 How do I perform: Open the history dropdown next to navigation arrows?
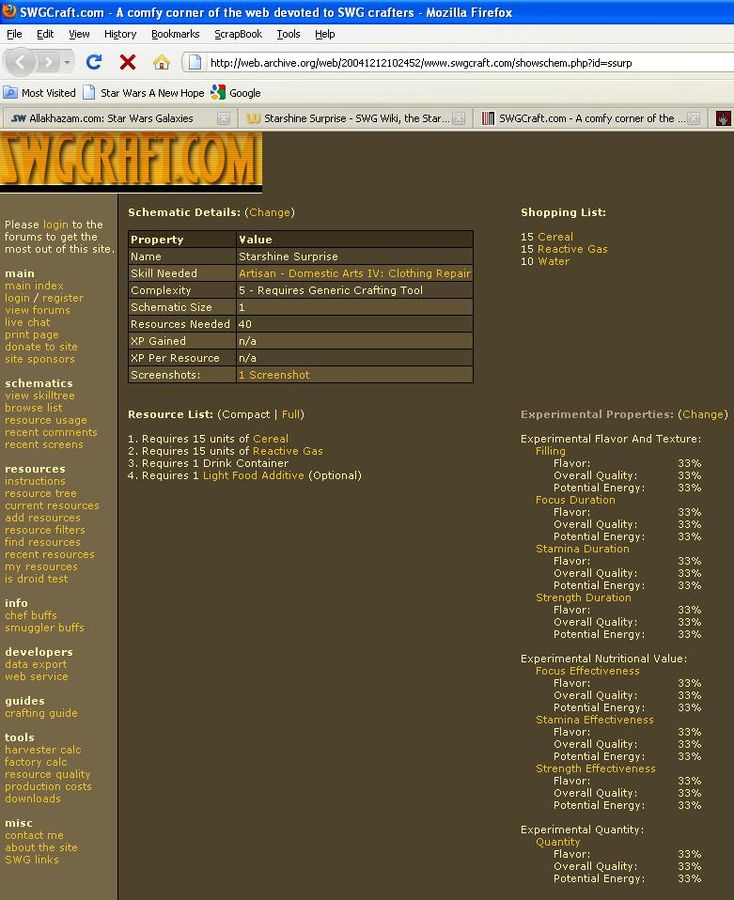[68, 62]
